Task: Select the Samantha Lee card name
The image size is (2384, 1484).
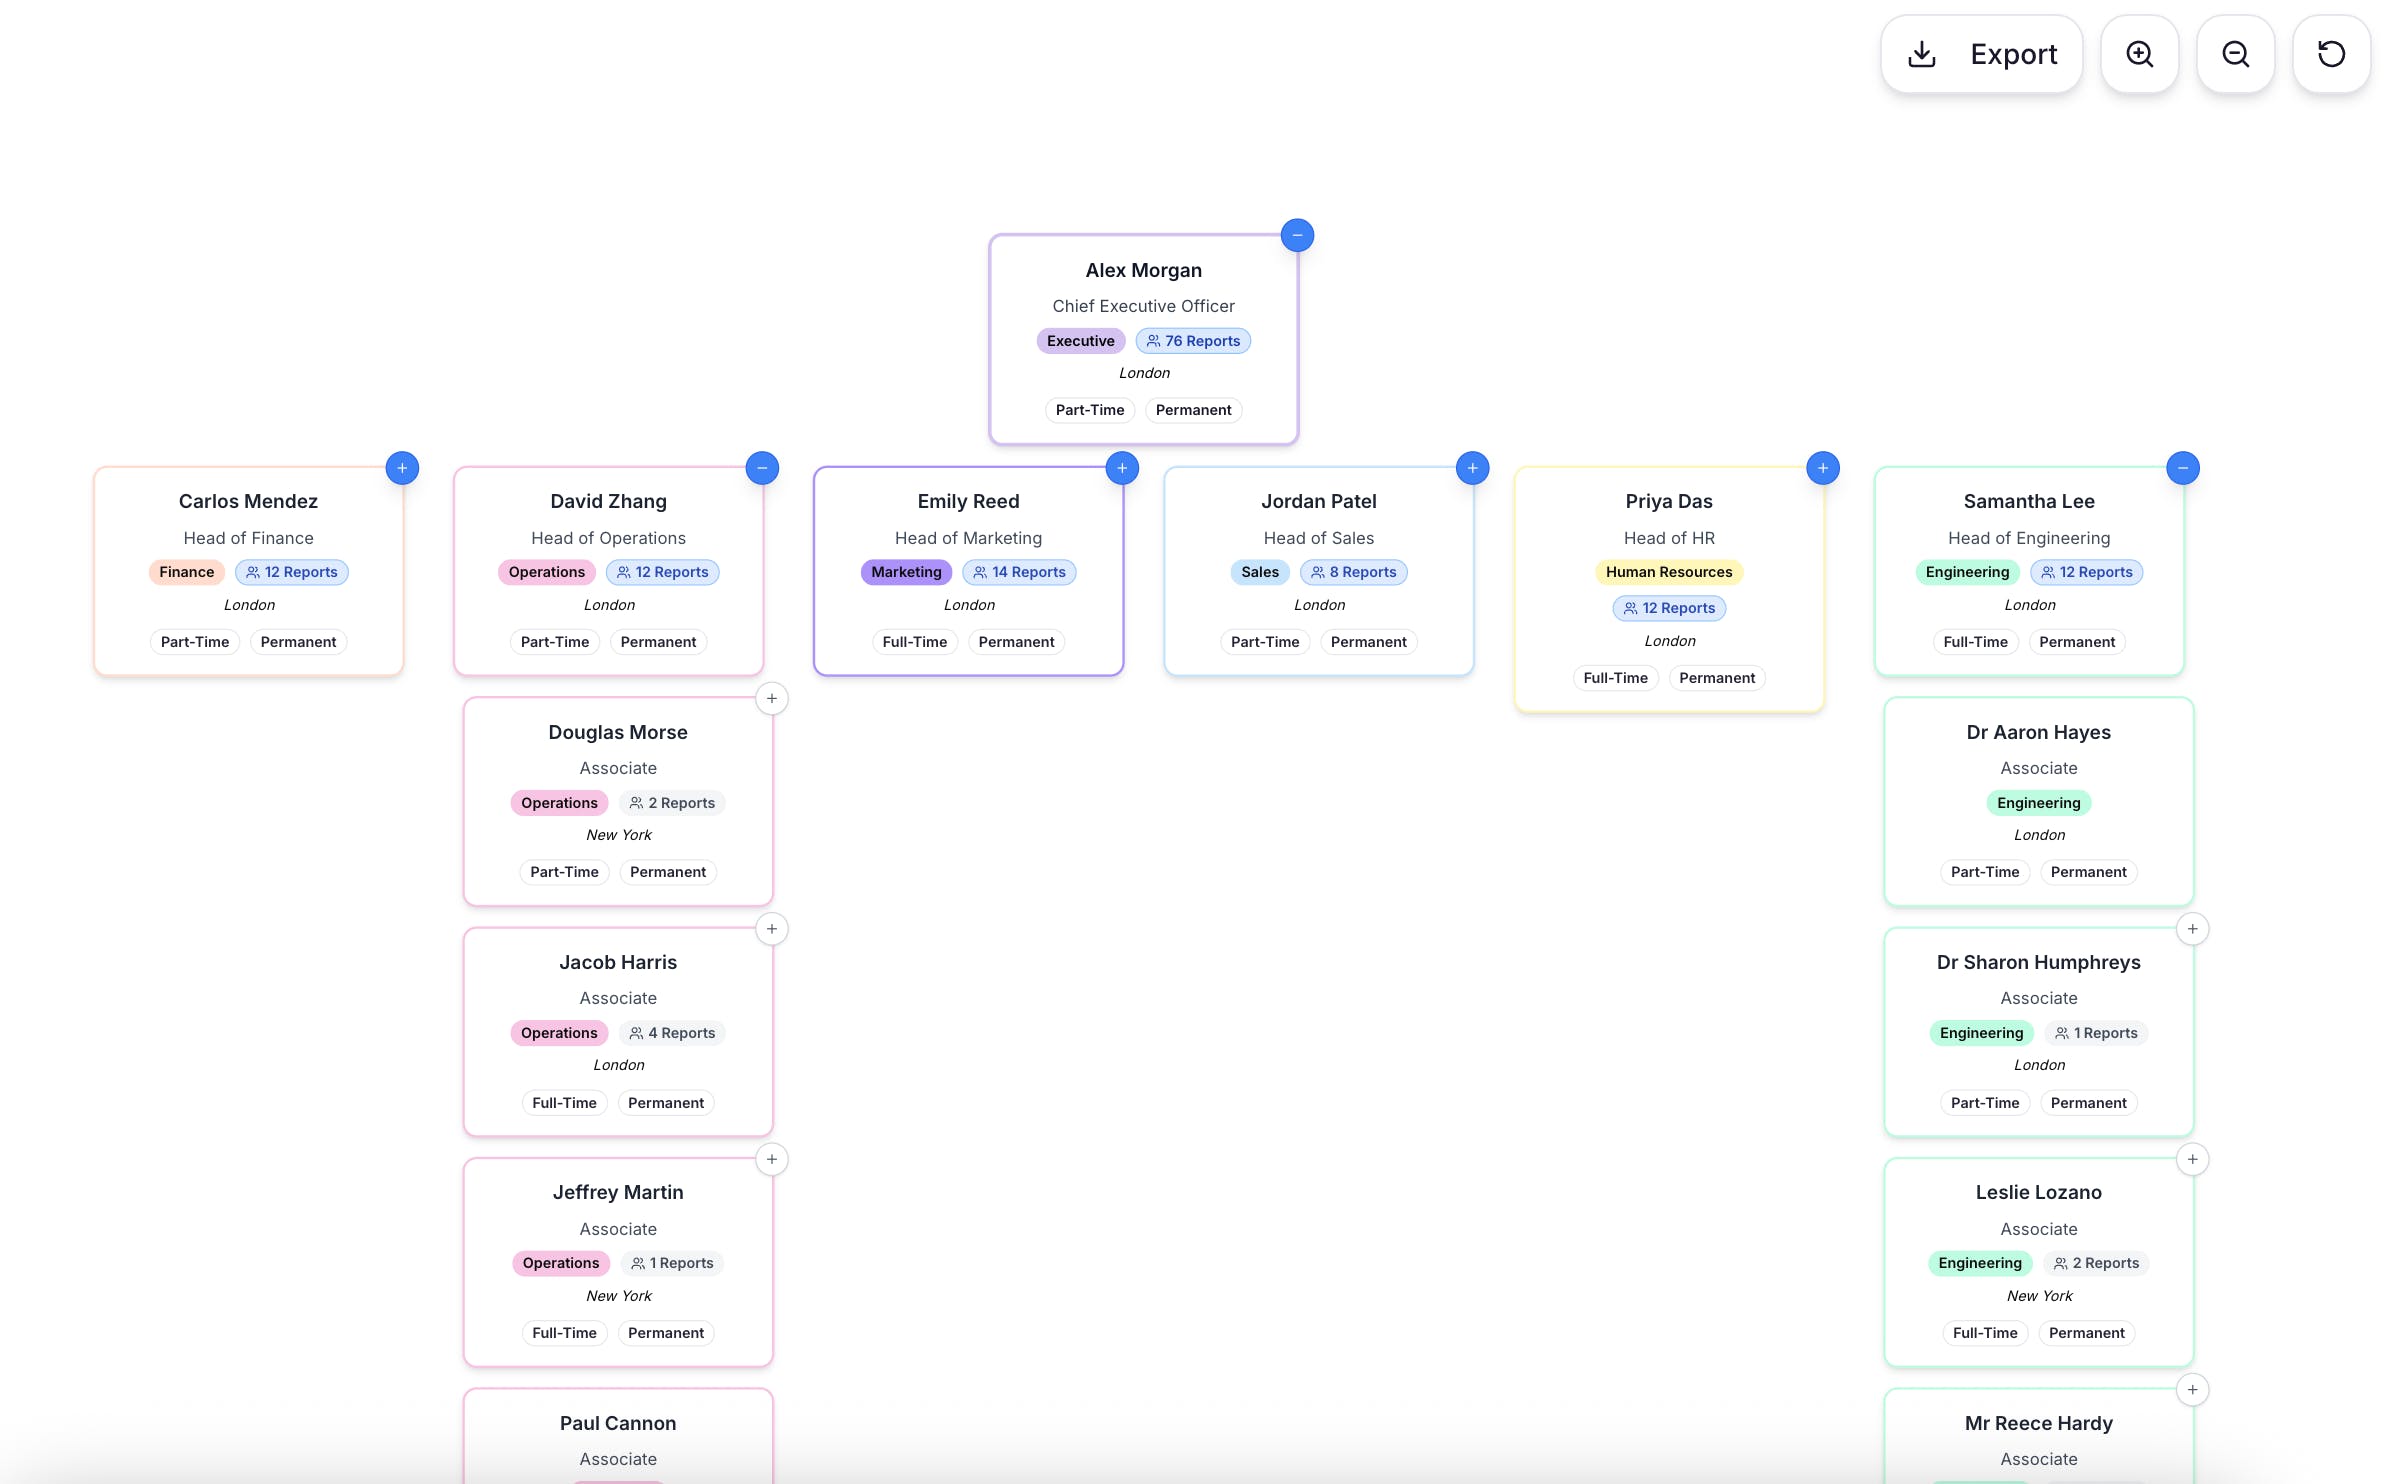Action: tap(2029, 501)
